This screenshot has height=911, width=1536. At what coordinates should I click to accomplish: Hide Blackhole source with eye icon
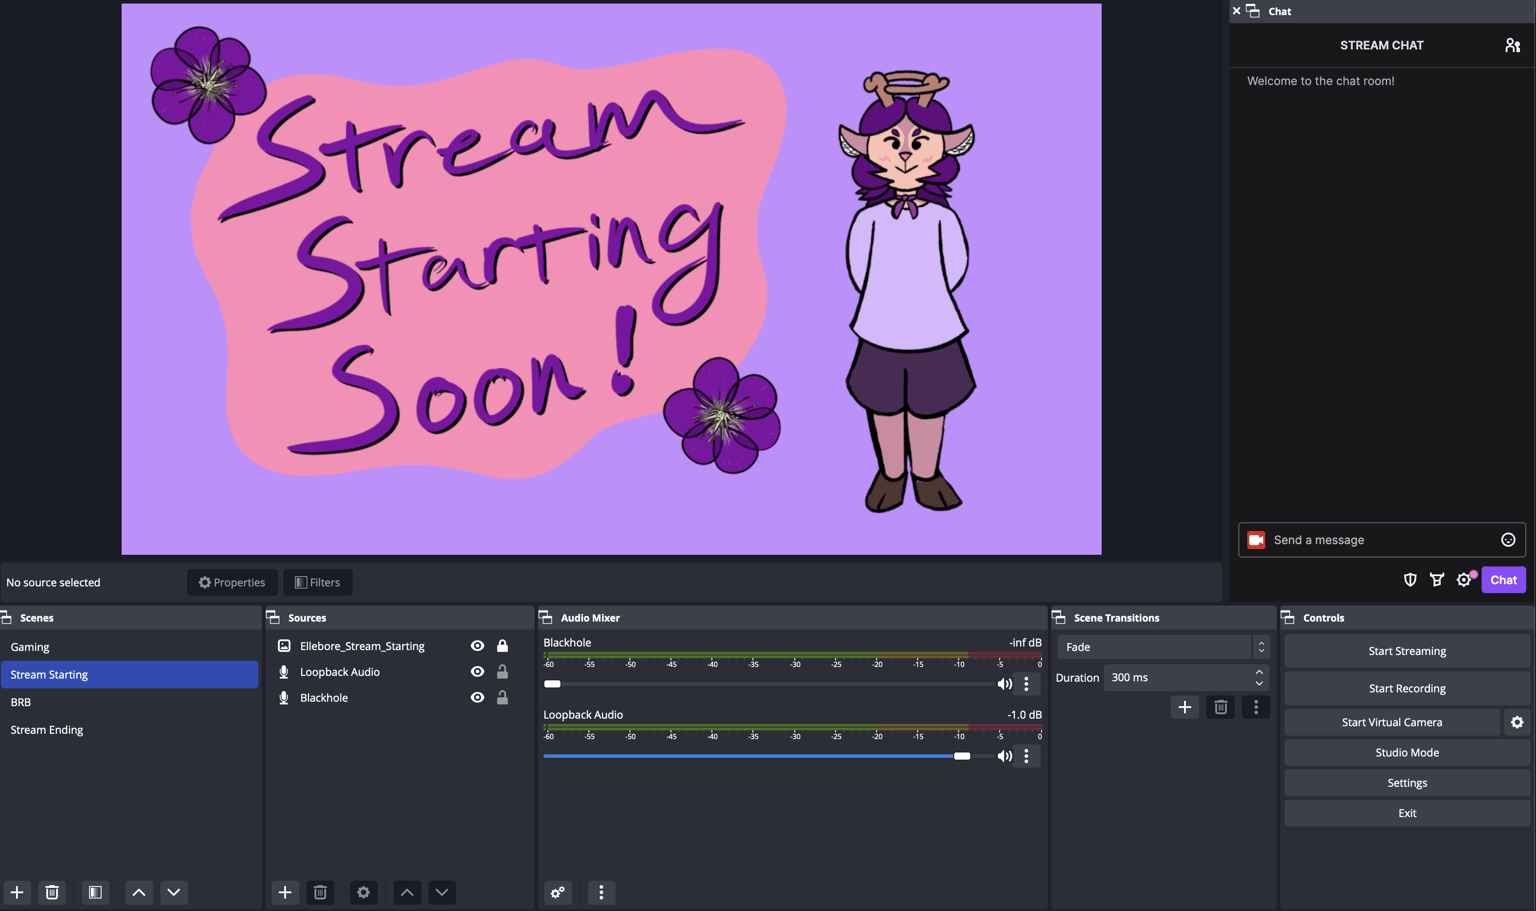click(477, 698)
